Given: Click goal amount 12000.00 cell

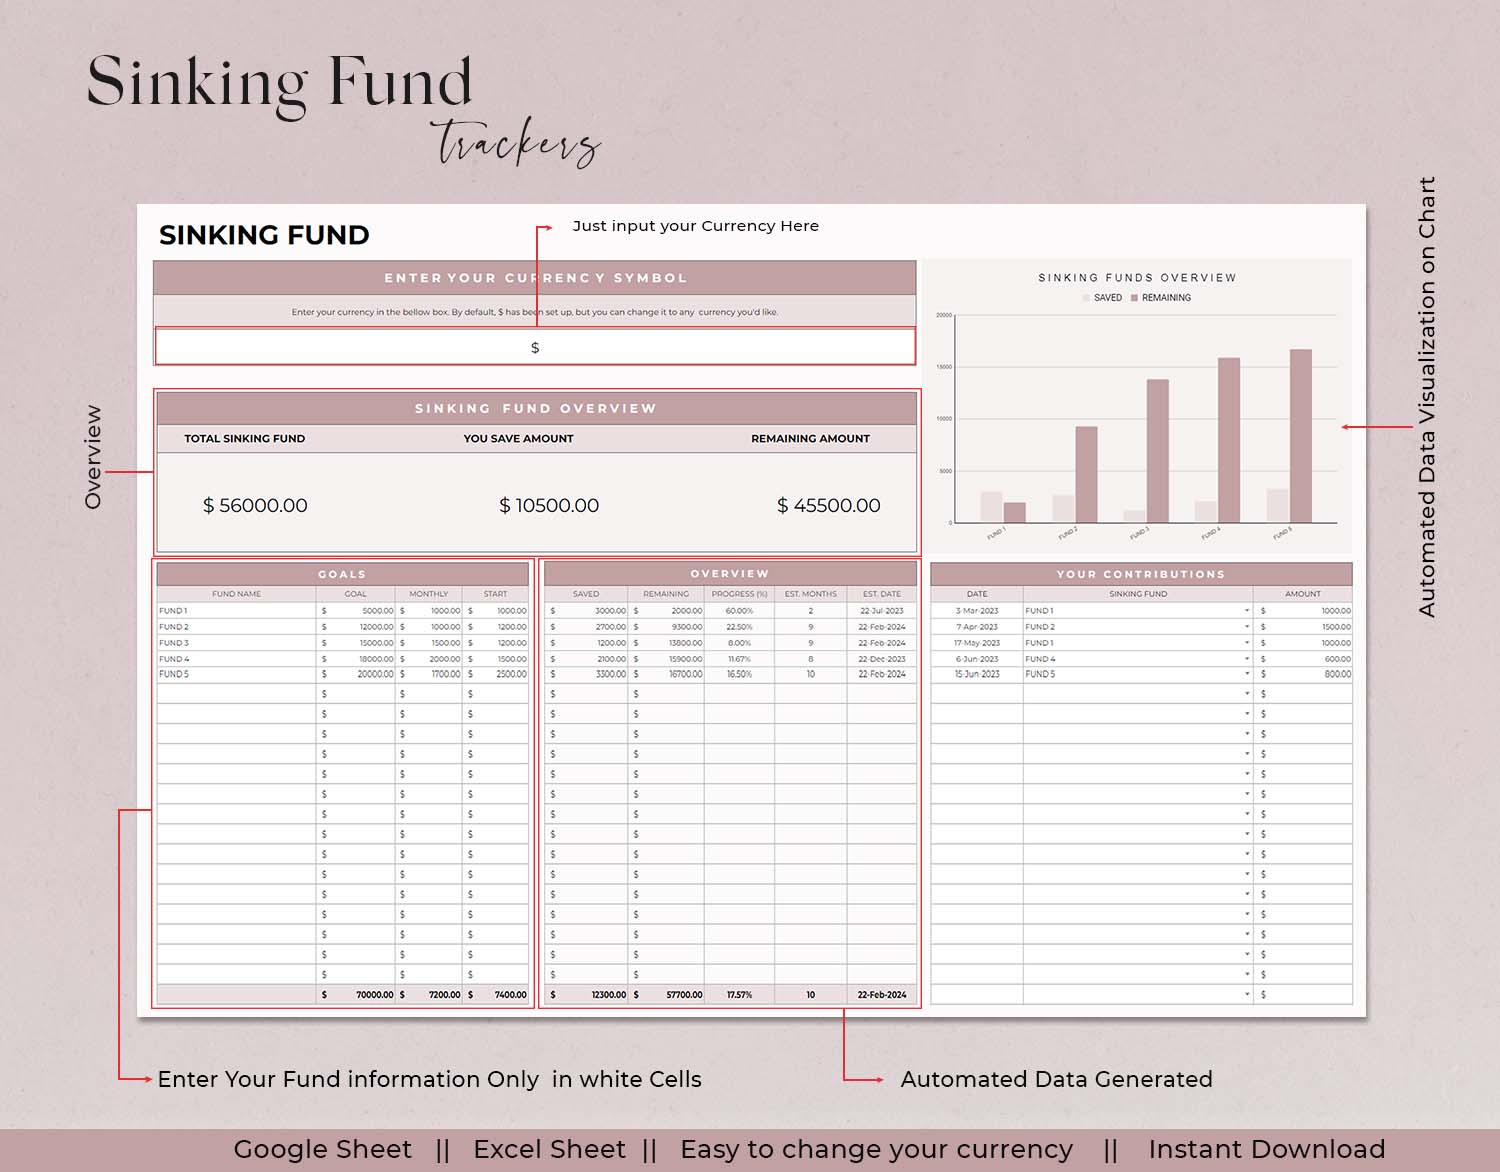Looking at the screenshot, I should pyautogui.click(x=356, y=627).
